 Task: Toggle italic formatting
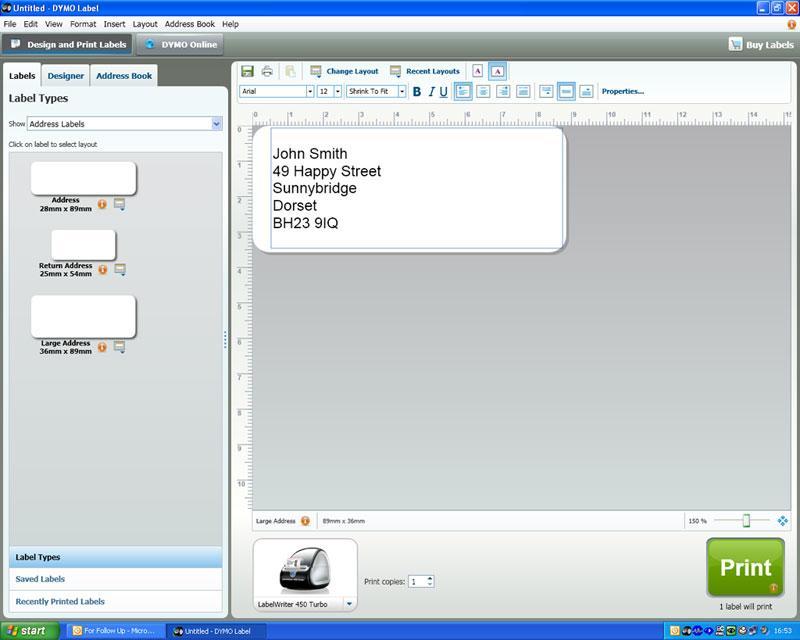[431, 91]
